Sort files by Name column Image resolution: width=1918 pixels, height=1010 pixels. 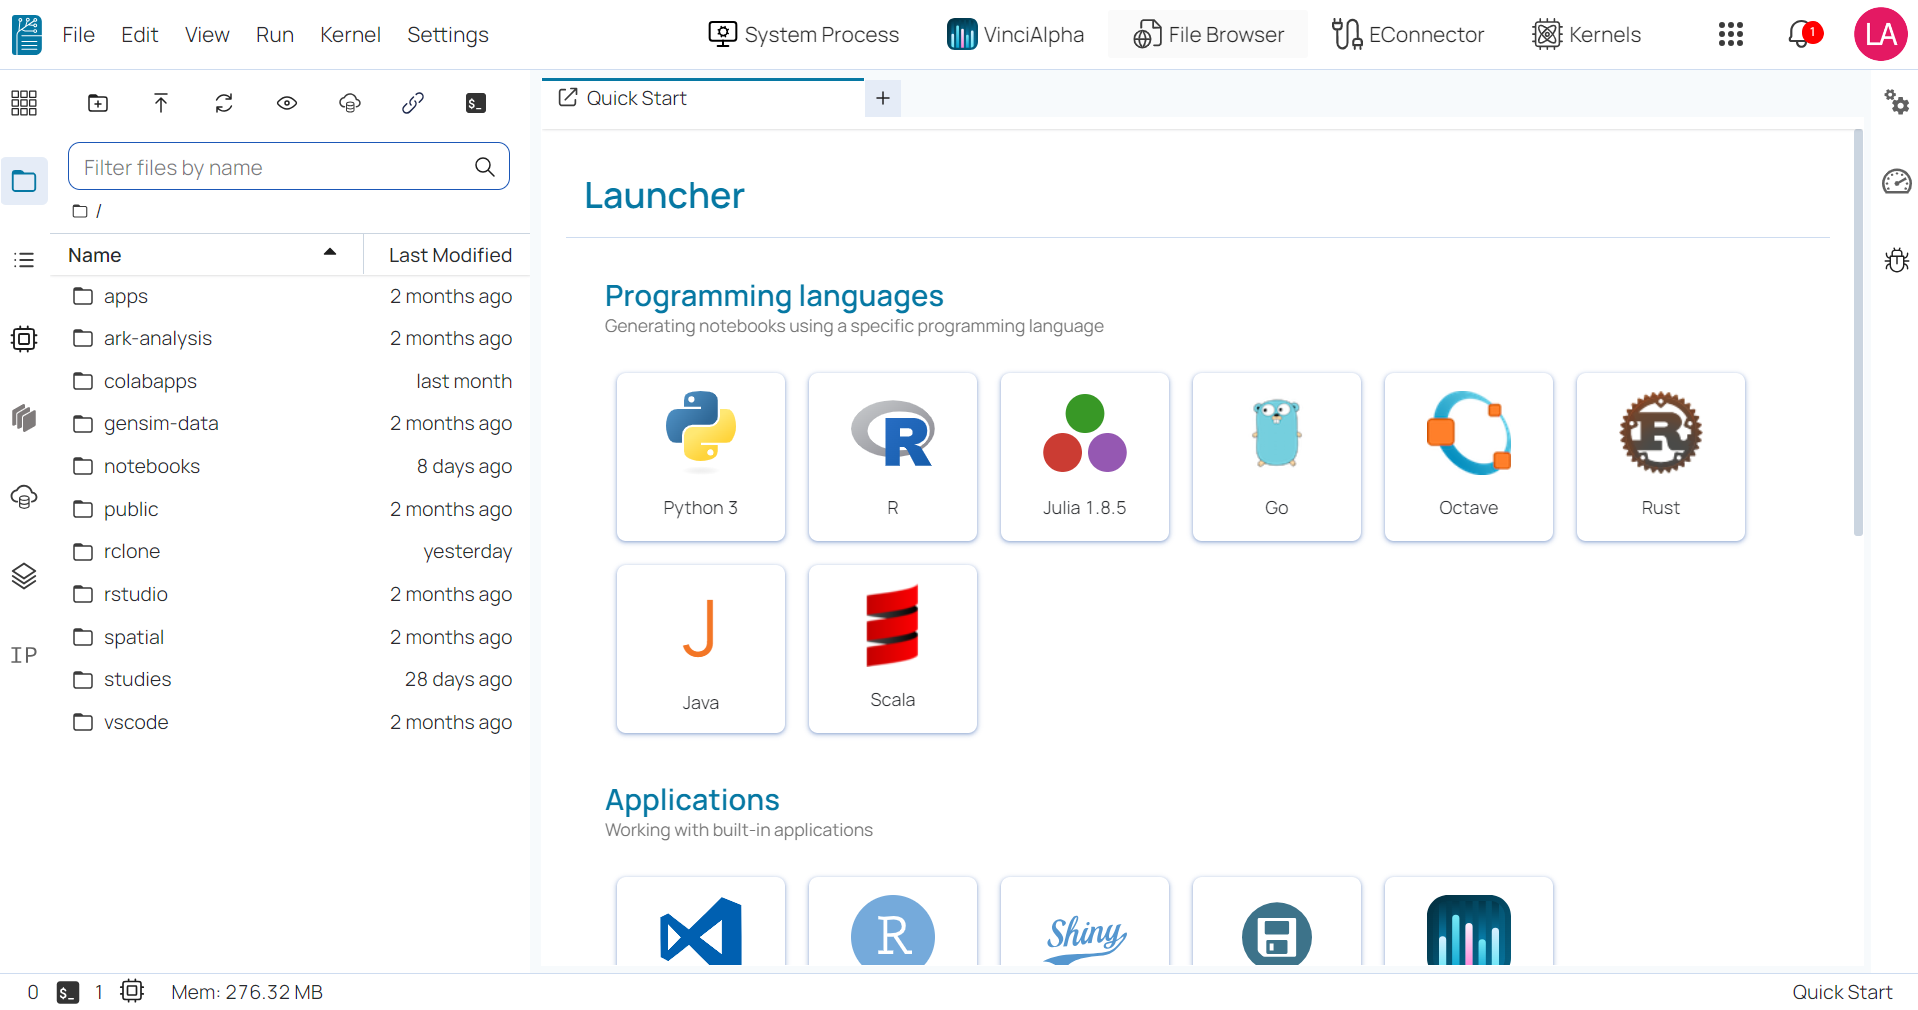pos(206,255)
